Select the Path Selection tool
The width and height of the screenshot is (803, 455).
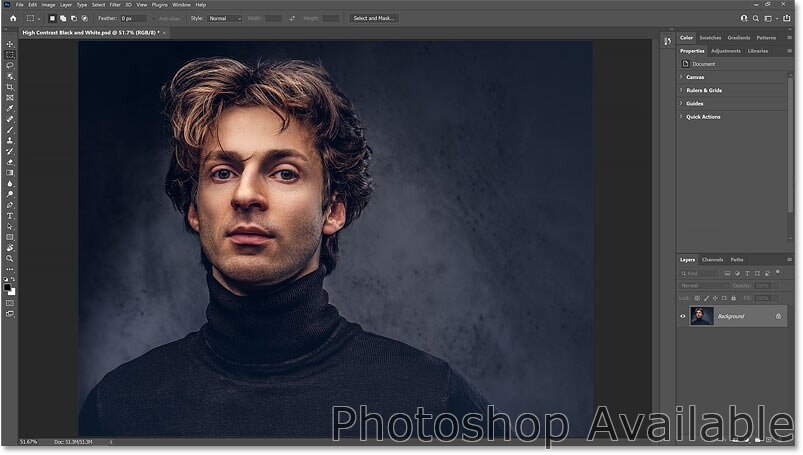click(10, 226)
